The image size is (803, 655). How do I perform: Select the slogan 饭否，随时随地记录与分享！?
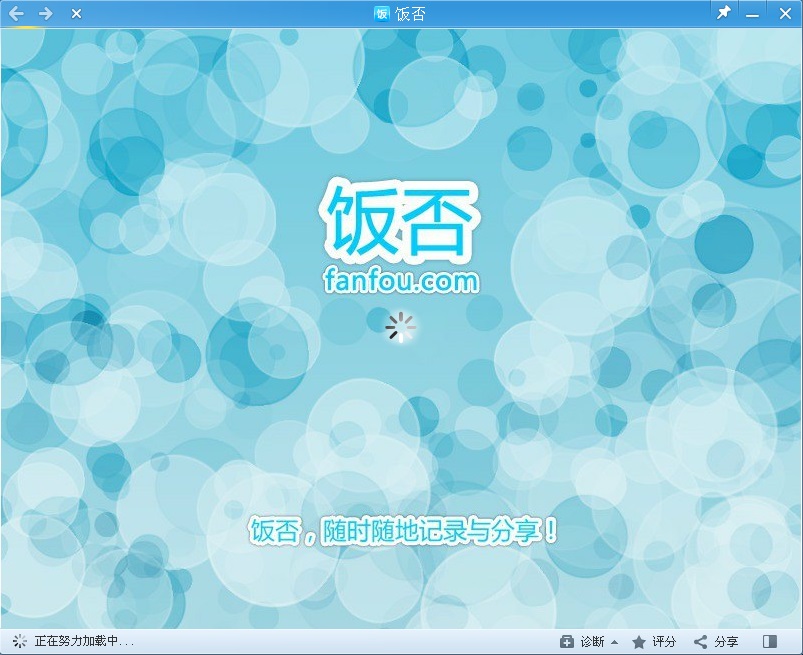(x=403, y=530)
